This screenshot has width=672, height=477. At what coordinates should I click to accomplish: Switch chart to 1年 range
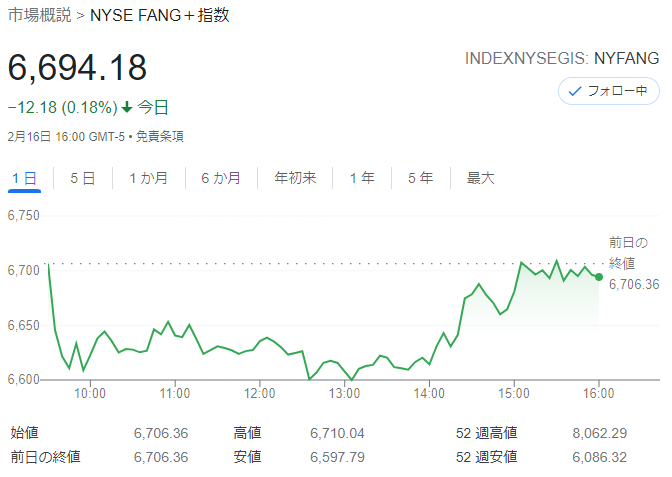(x=362, y=178)
